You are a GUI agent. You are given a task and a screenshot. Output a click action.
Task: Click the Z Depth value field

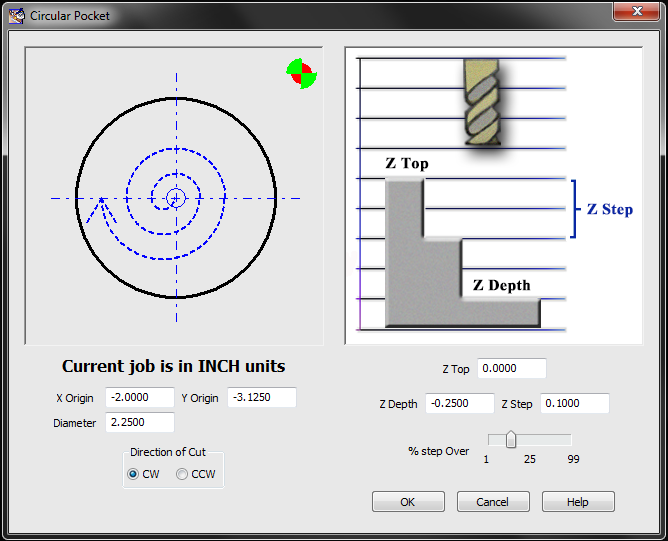tap(460, 403)
